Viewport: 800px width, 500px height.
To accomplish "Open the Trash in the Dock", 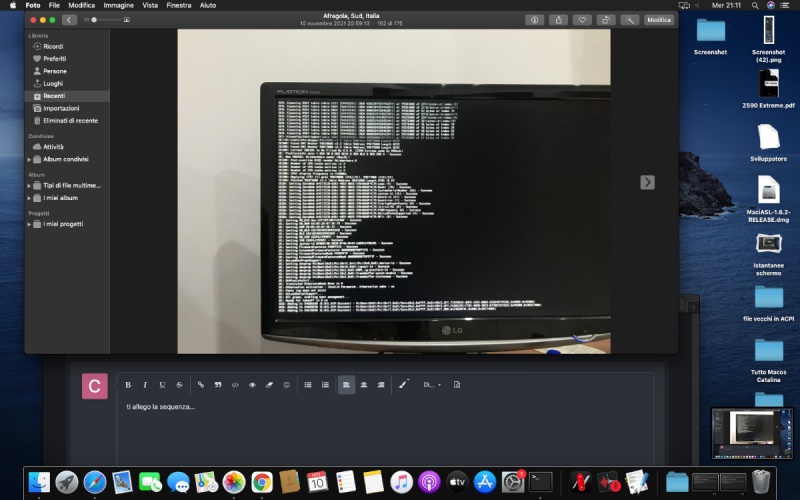I will click(761, 482).
